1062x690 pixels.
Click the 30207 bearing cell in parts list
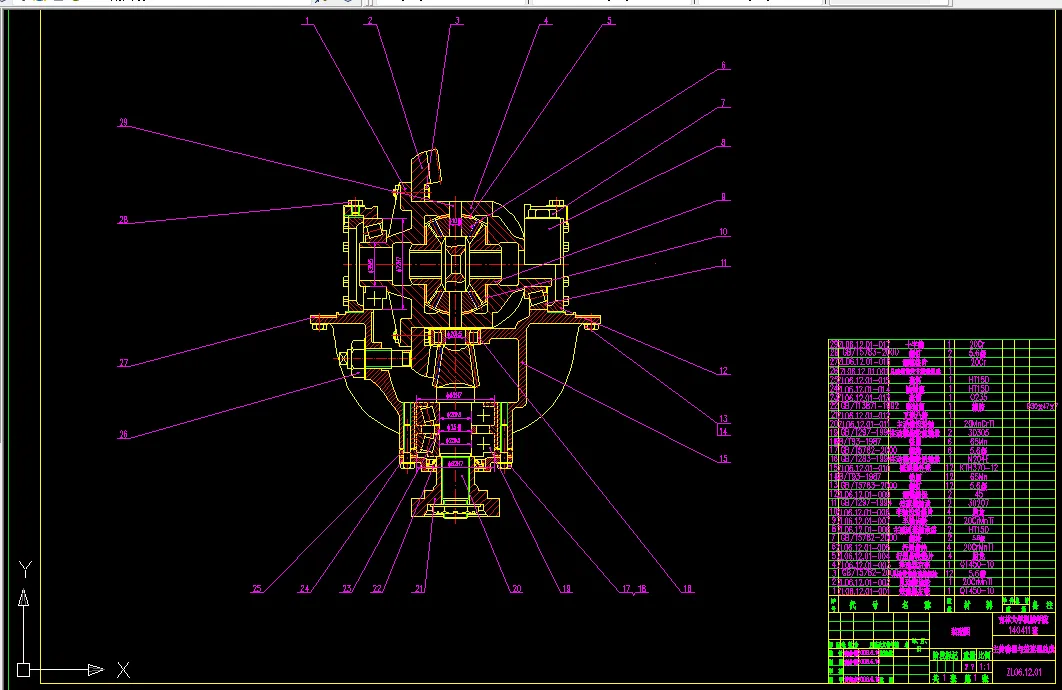(978, 503)
